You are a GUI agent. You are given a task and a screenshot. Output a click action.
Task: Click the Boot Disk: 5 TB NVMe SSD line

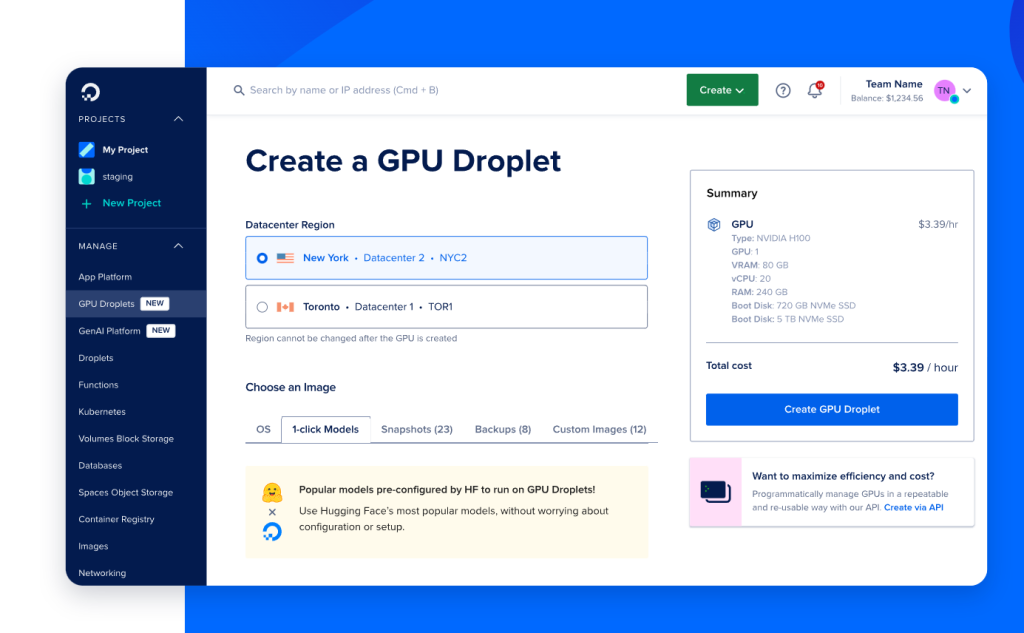(x=788, y=319)
